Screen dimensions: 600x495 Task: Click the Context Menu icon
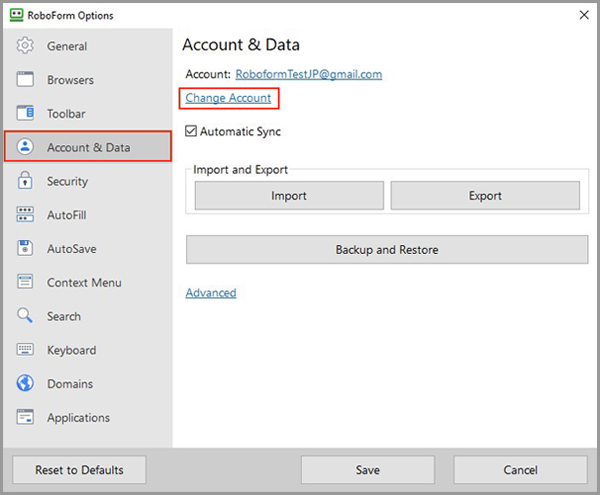point(25,282)
